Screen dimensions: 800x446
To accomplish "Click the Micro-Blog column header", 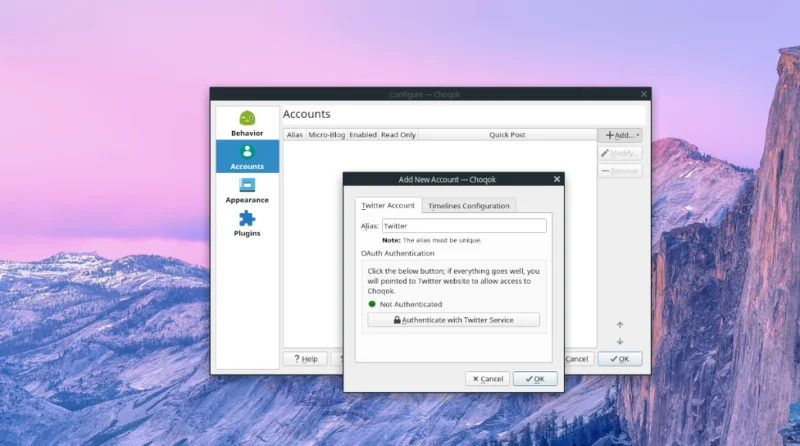I will (x=326, y=135).
